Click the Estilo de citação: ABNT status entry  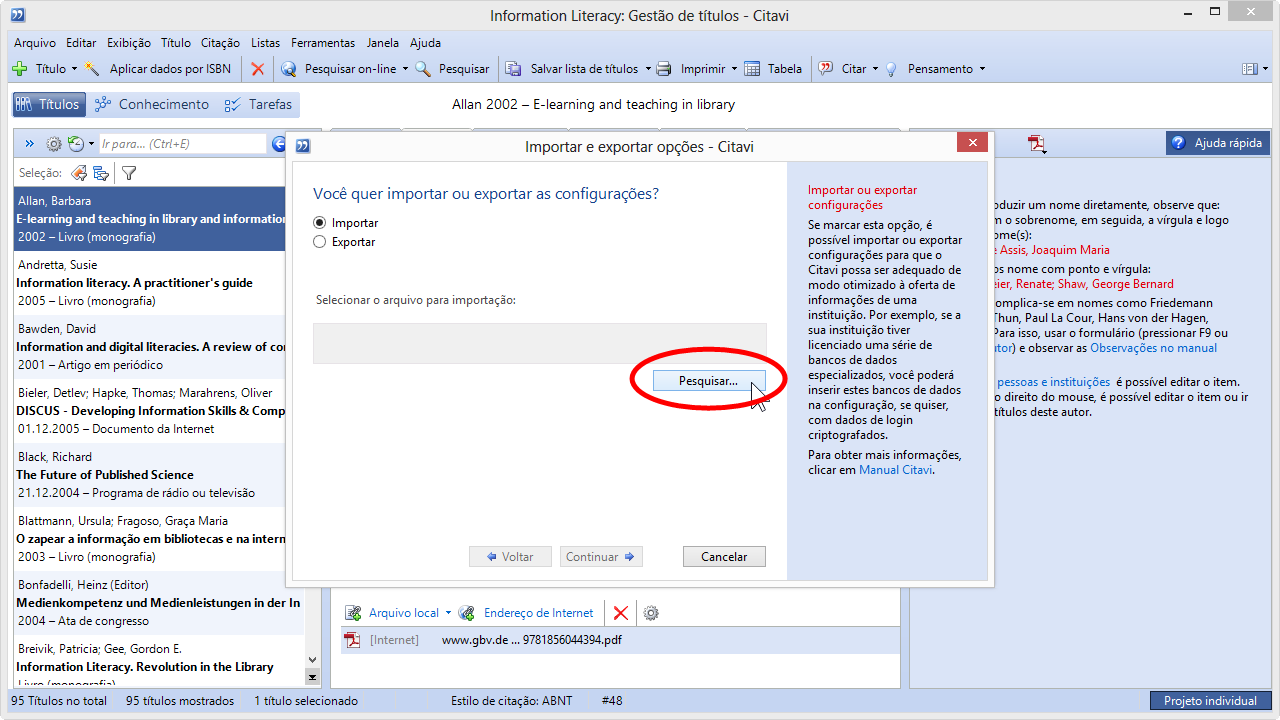(511, 701)
